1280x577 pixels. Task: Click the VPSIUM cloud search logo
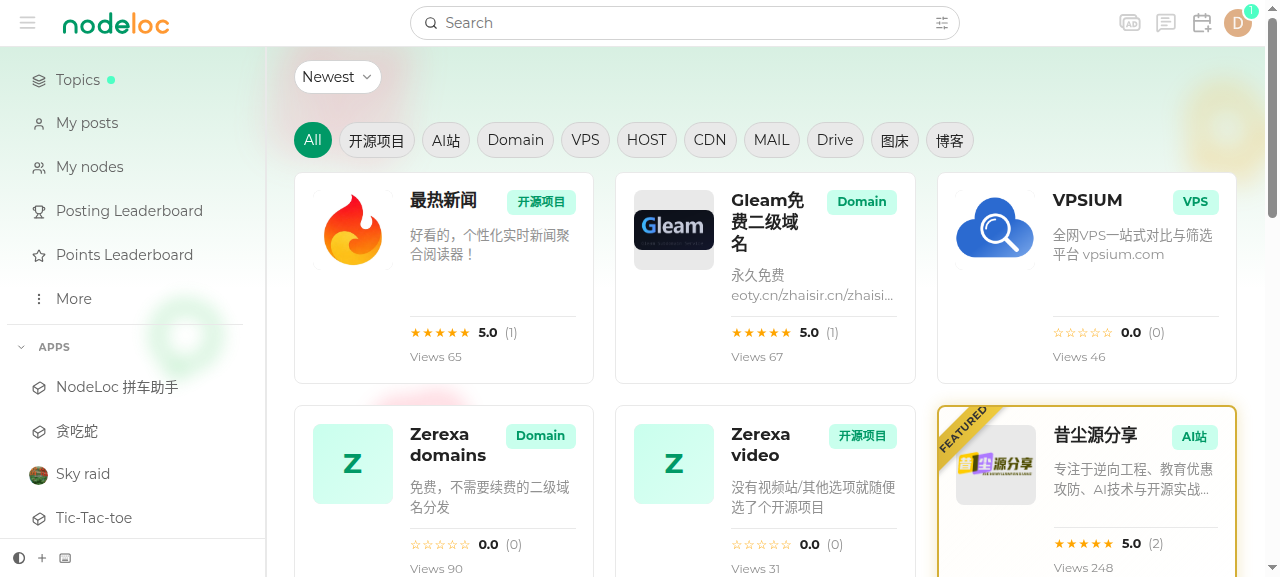995,230
